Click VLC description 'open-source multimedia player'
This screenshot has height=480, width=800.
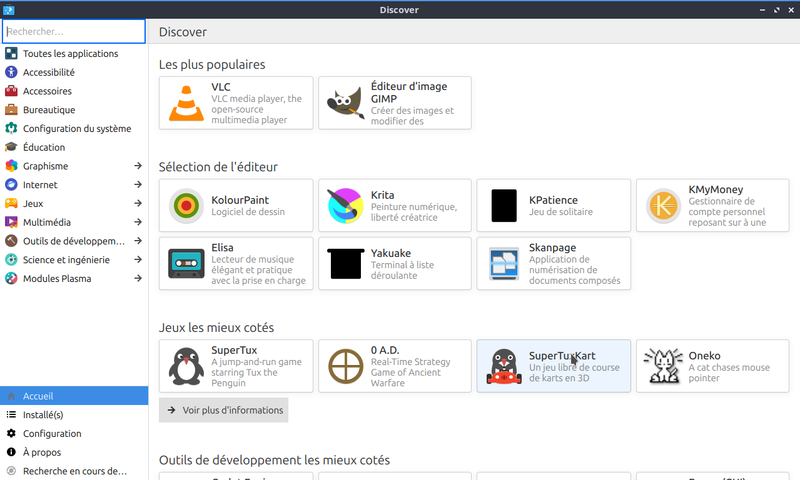point(249,114)
